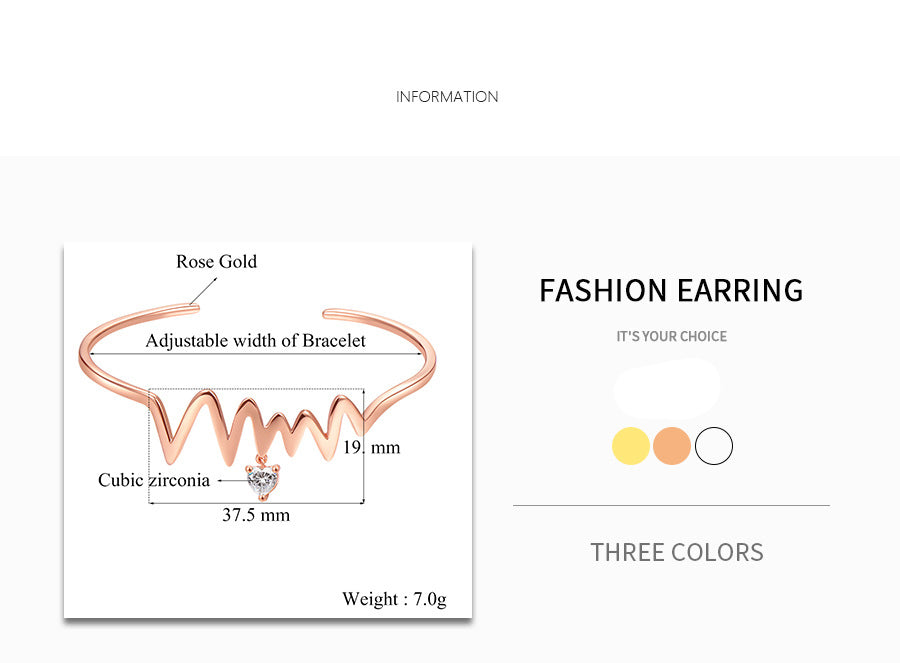Screen dimensions: 900x663
Task: Click the pointer line beside Rose Gold
Action: coord(203,291)
